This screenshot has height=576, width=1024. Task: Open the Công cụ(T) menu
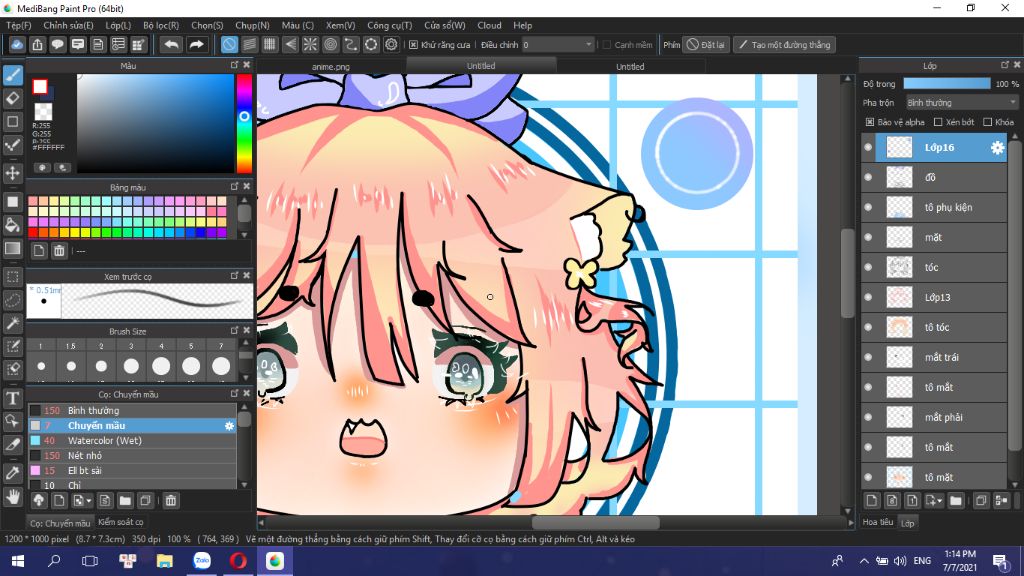point(389,25)
